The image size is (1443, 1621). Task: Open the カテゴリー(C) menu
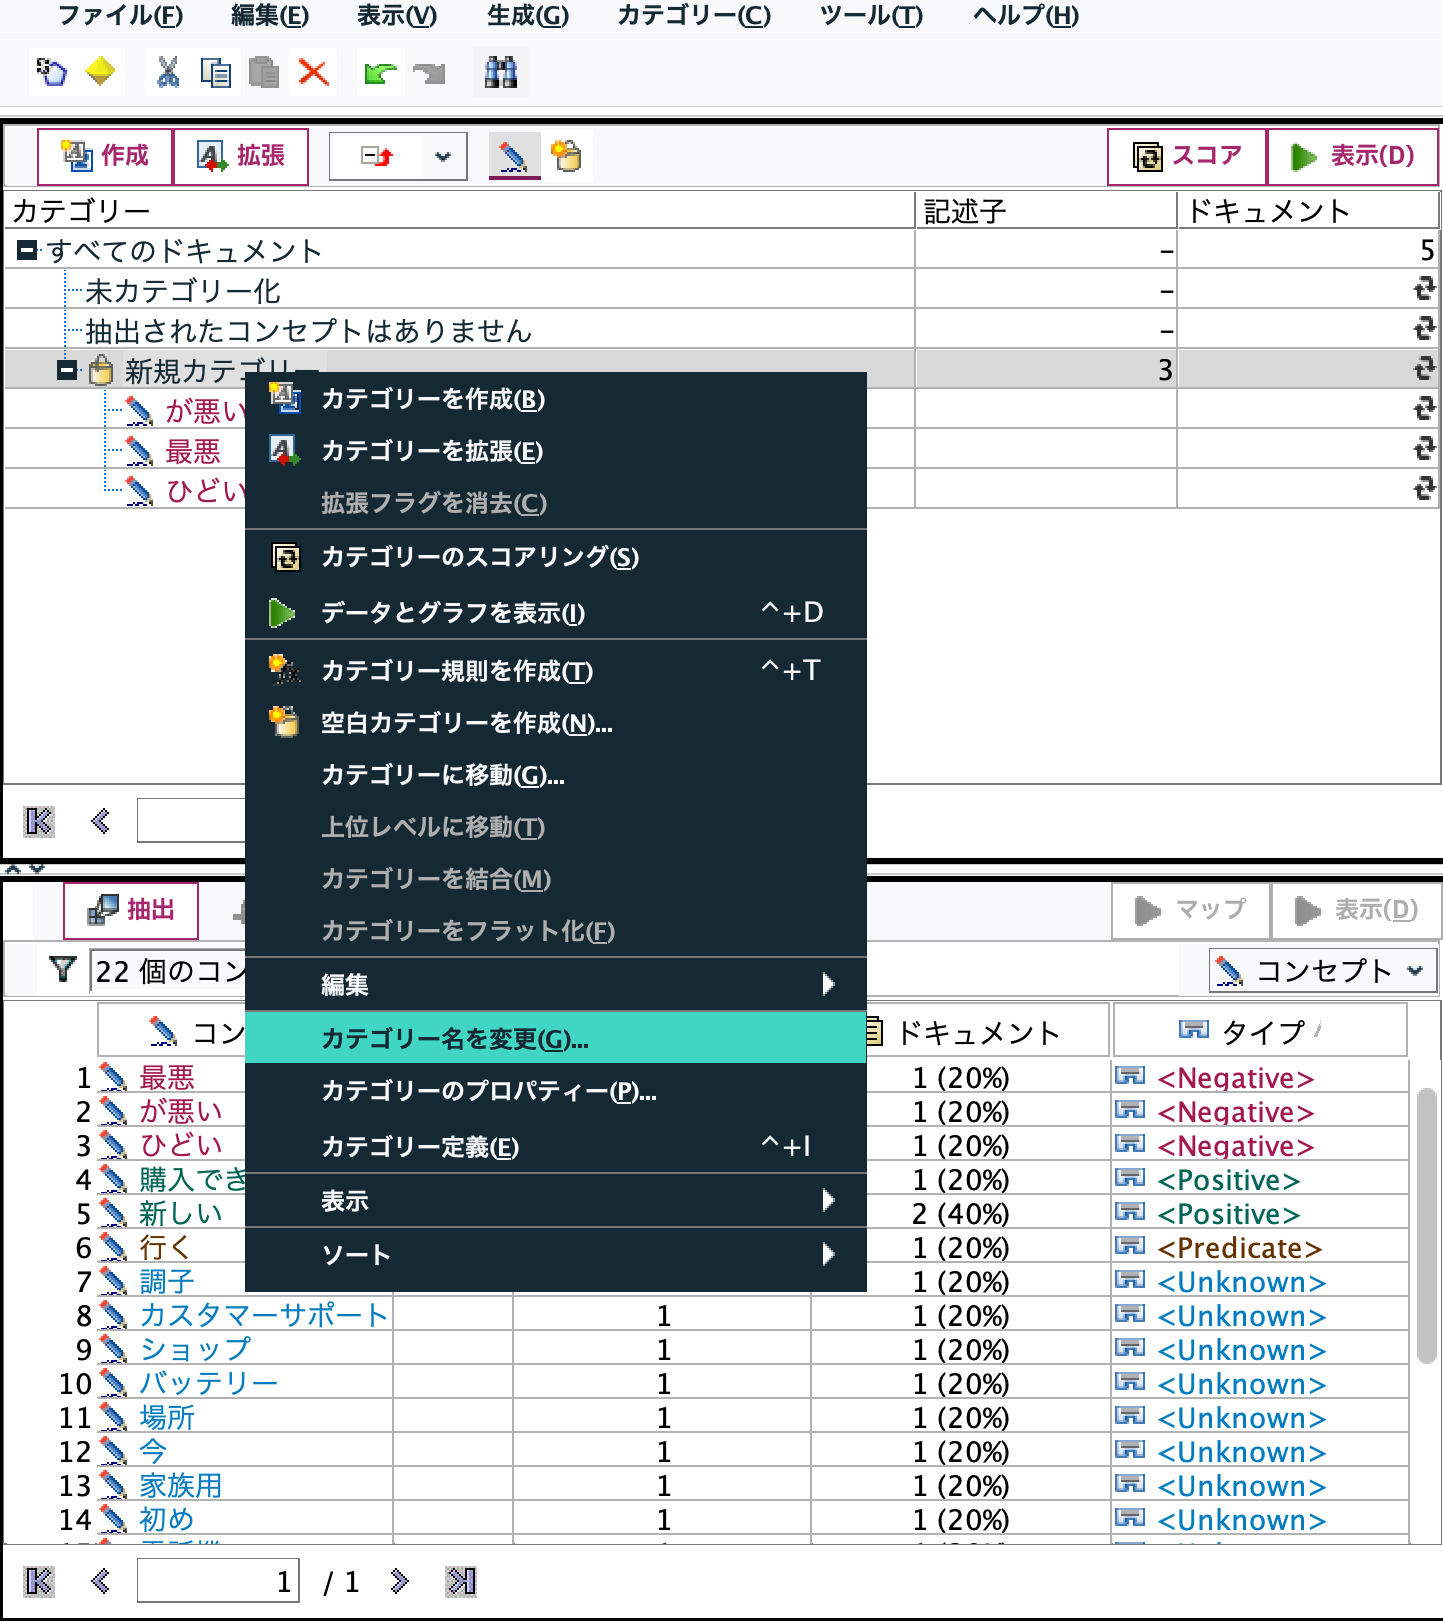point(694,16)
